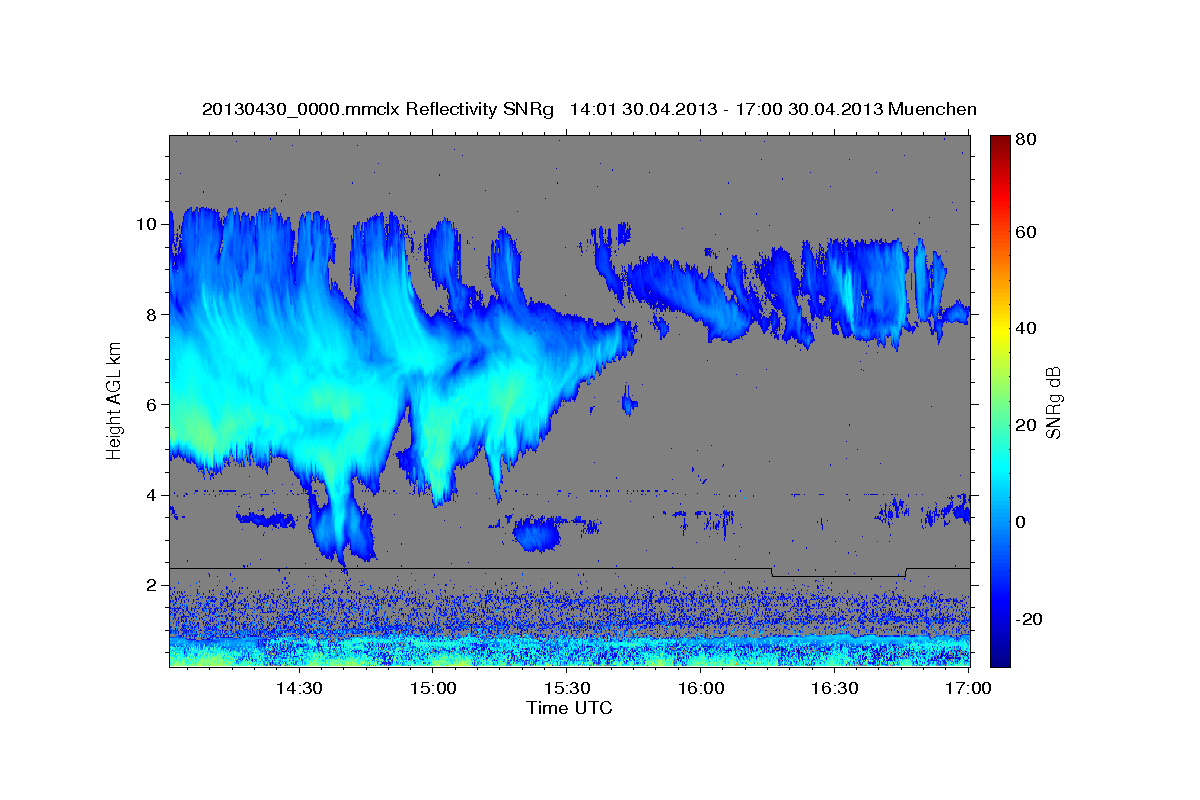Select the "17:00" time axis label
This screenshot has width=1200, height=800.
pos(969,689)
